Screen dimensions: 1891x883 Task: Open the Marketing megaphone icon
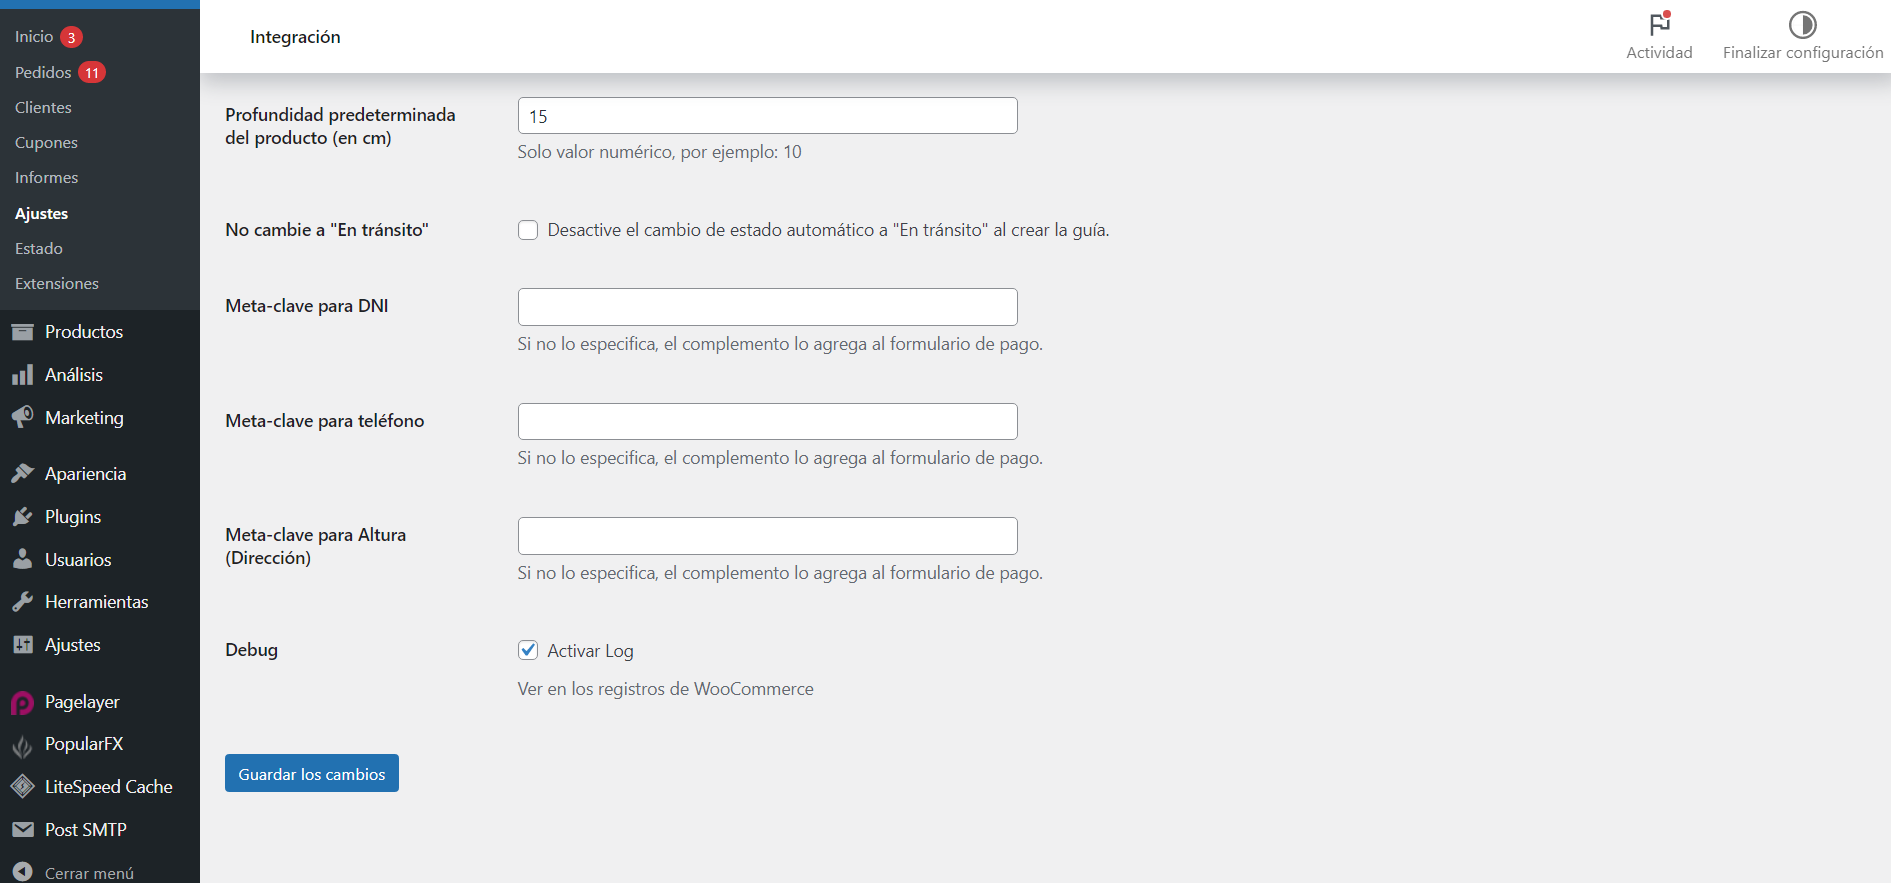22,418
